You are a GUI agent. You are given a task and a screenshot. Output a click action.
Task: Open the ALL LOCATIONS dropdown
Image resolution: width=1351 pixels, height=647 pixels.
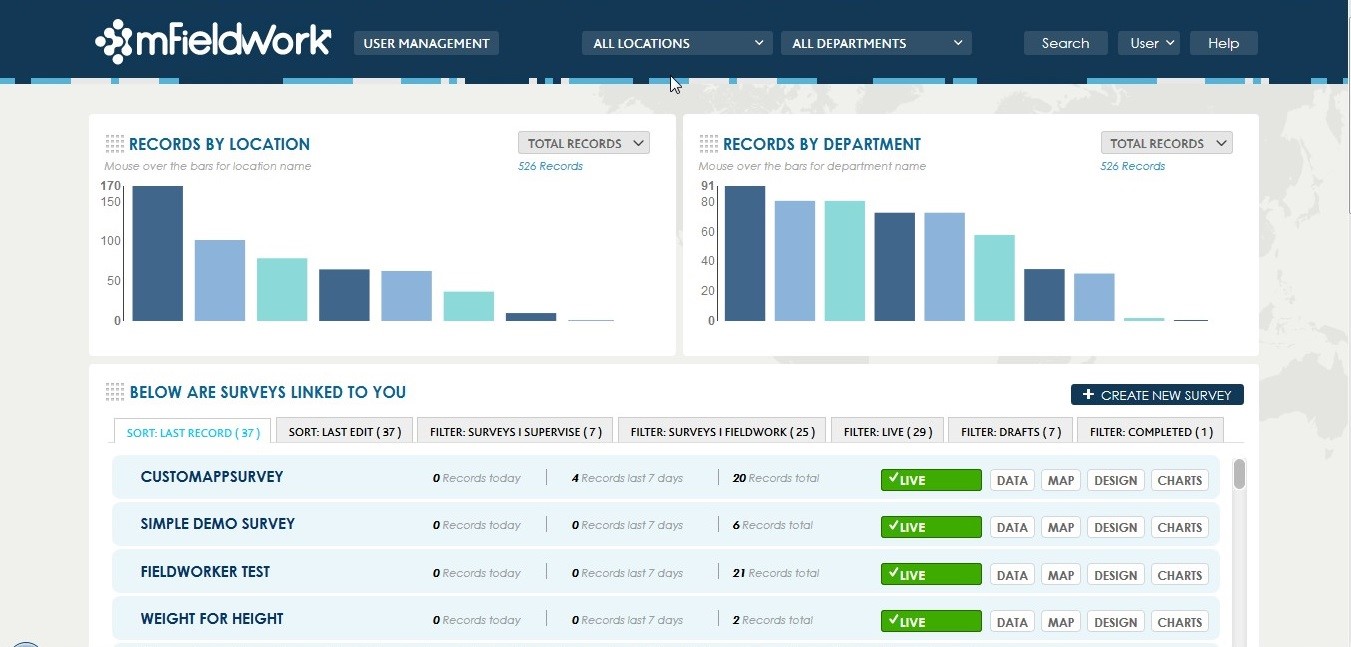[676, 43]
